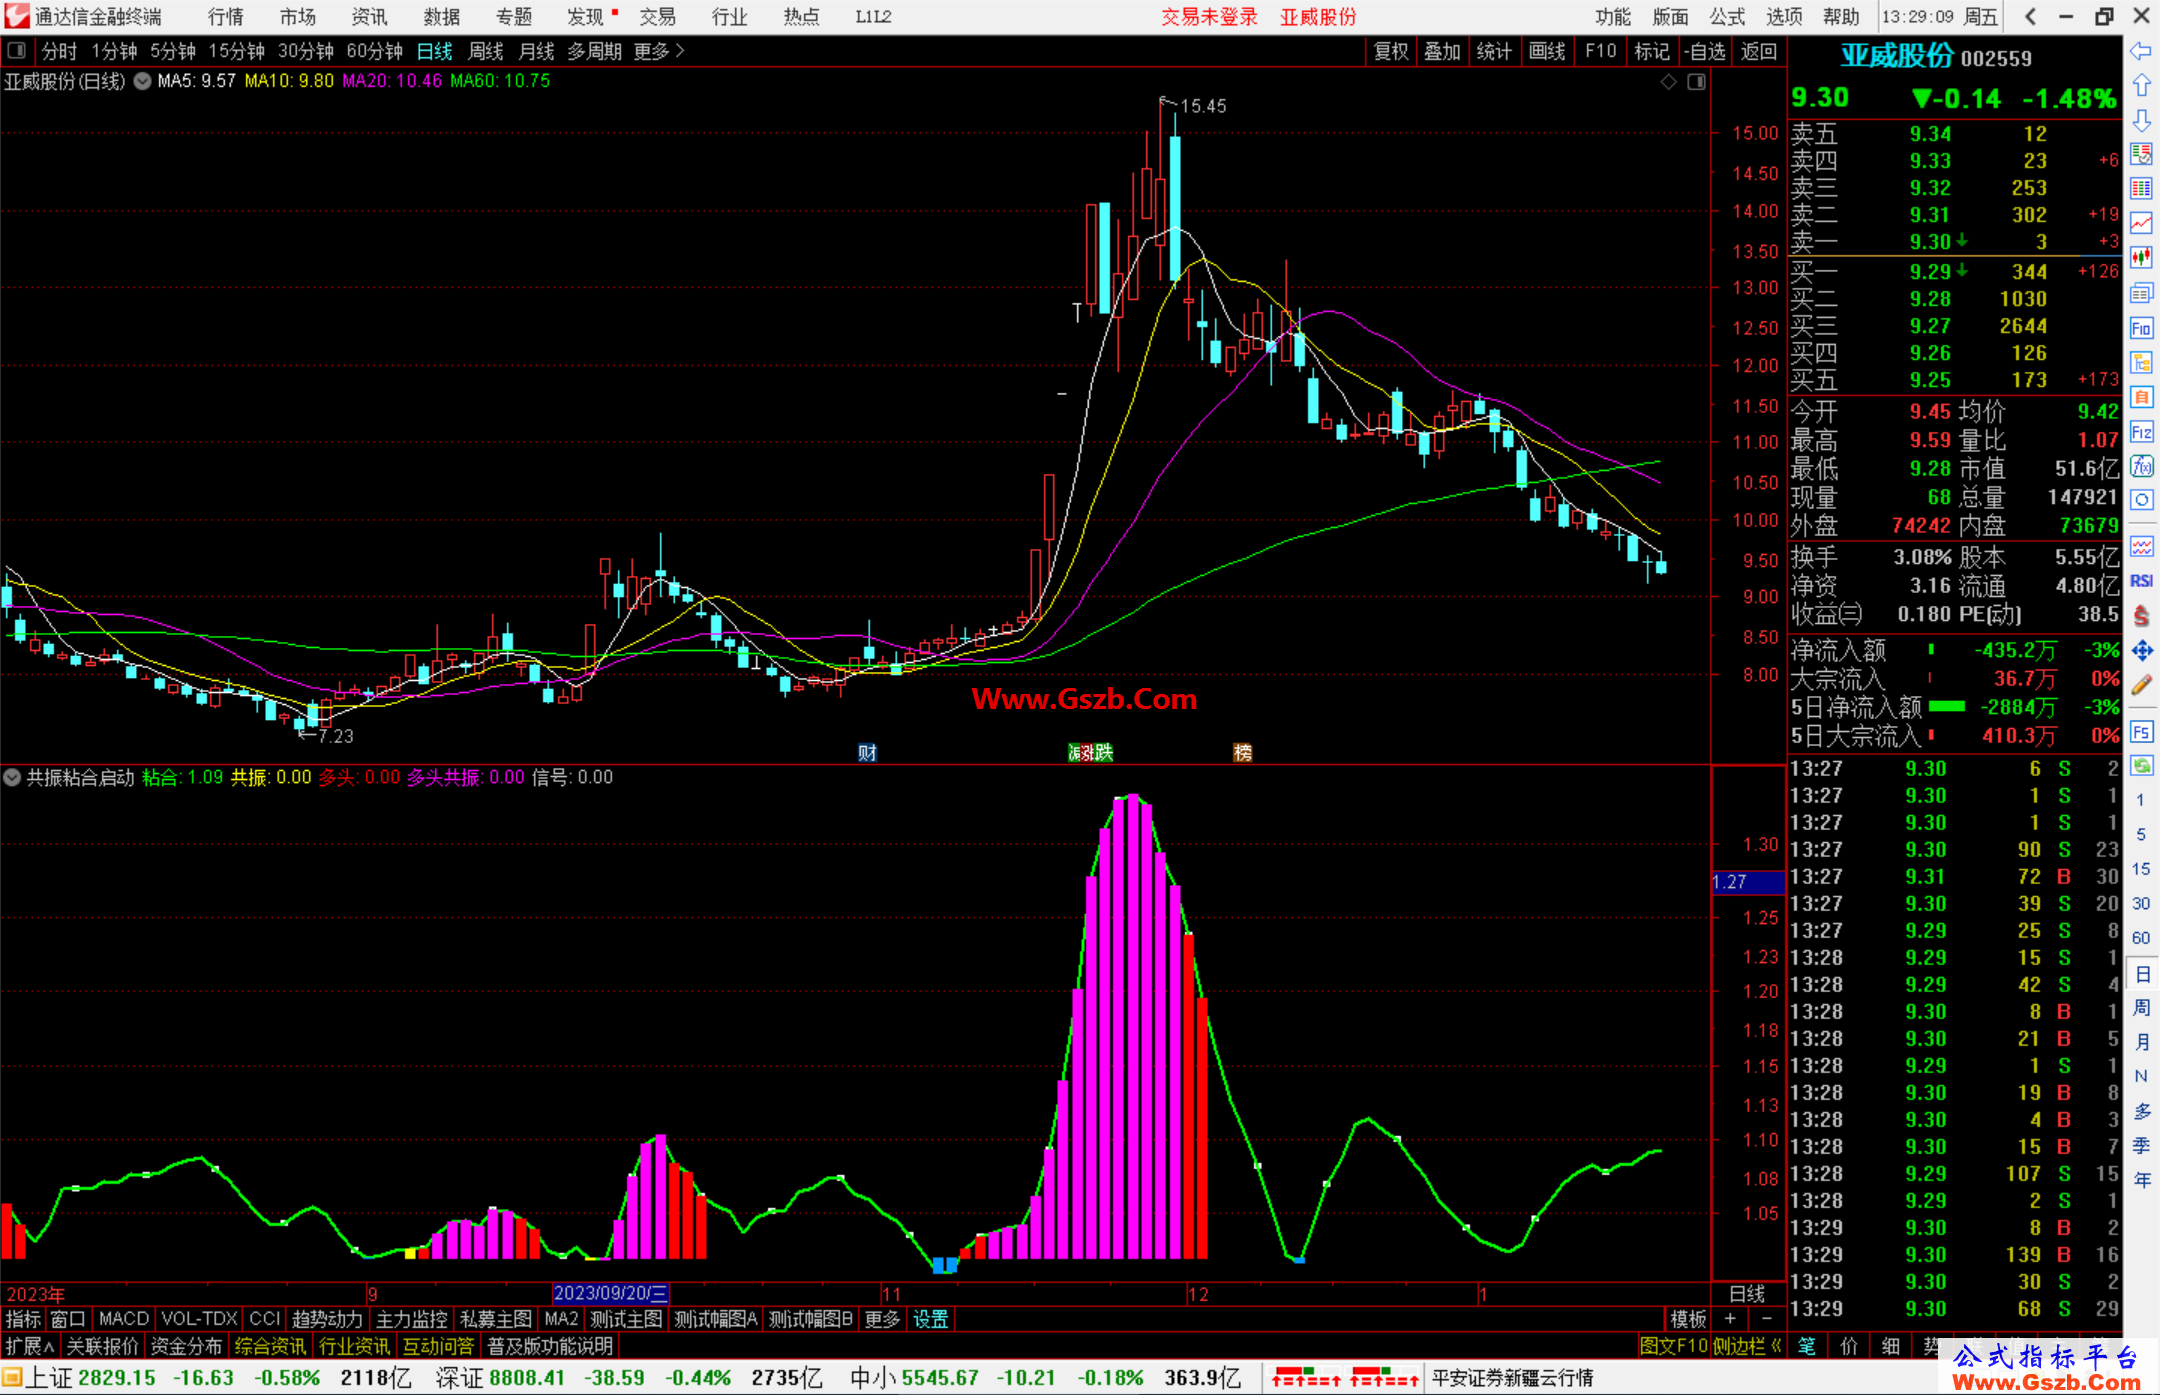Click the diamond icon at chart top right
Screen dimensions: 2160x1395
(x=1668, y=82)
